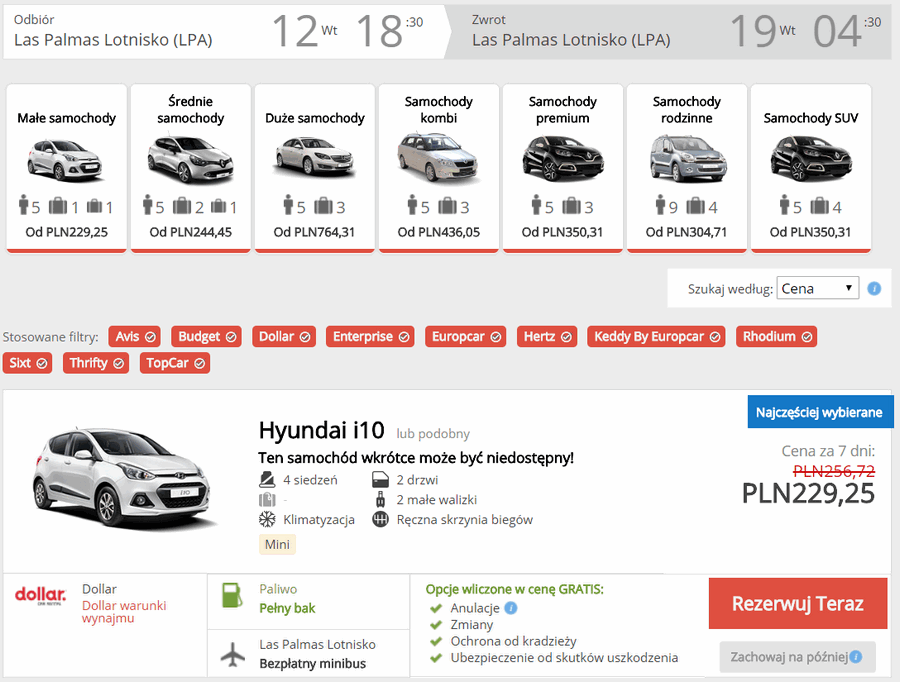Click the Citroën van image under Samochody rodzinne
Image resolution: width=900 pixels, height=682 pixels.
click(x=689, y=158)
